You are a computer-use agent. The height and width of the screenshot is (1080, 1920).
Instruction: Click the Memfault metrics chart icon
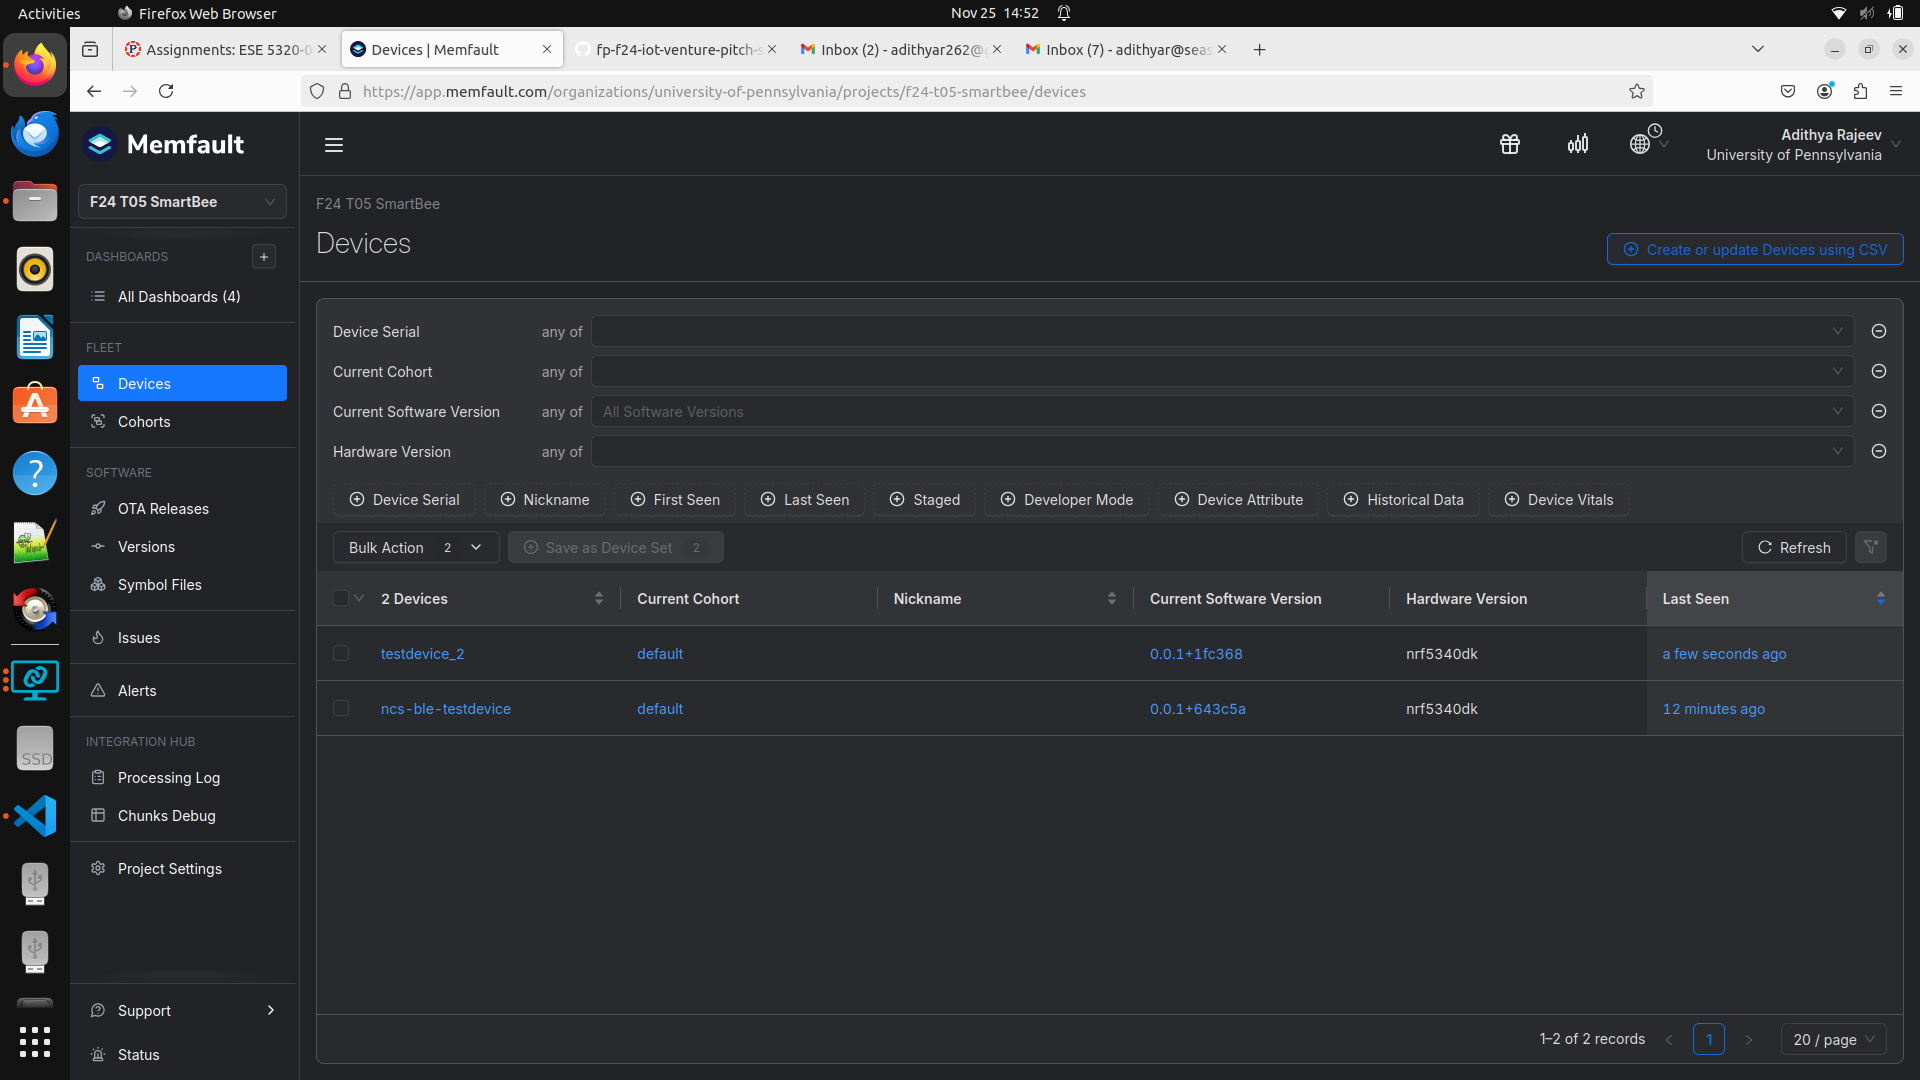[x=1577, y=144]
